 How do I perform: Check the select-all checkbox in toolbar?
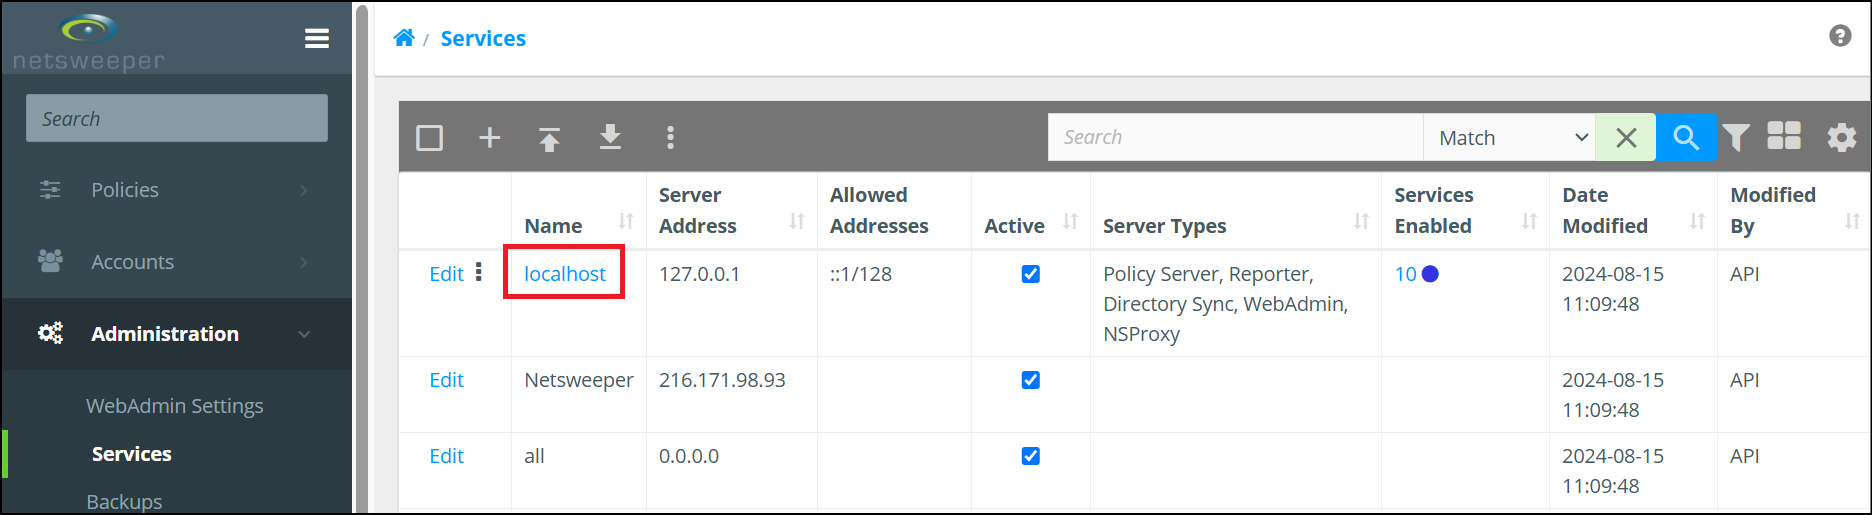click(x=429, y=137)
